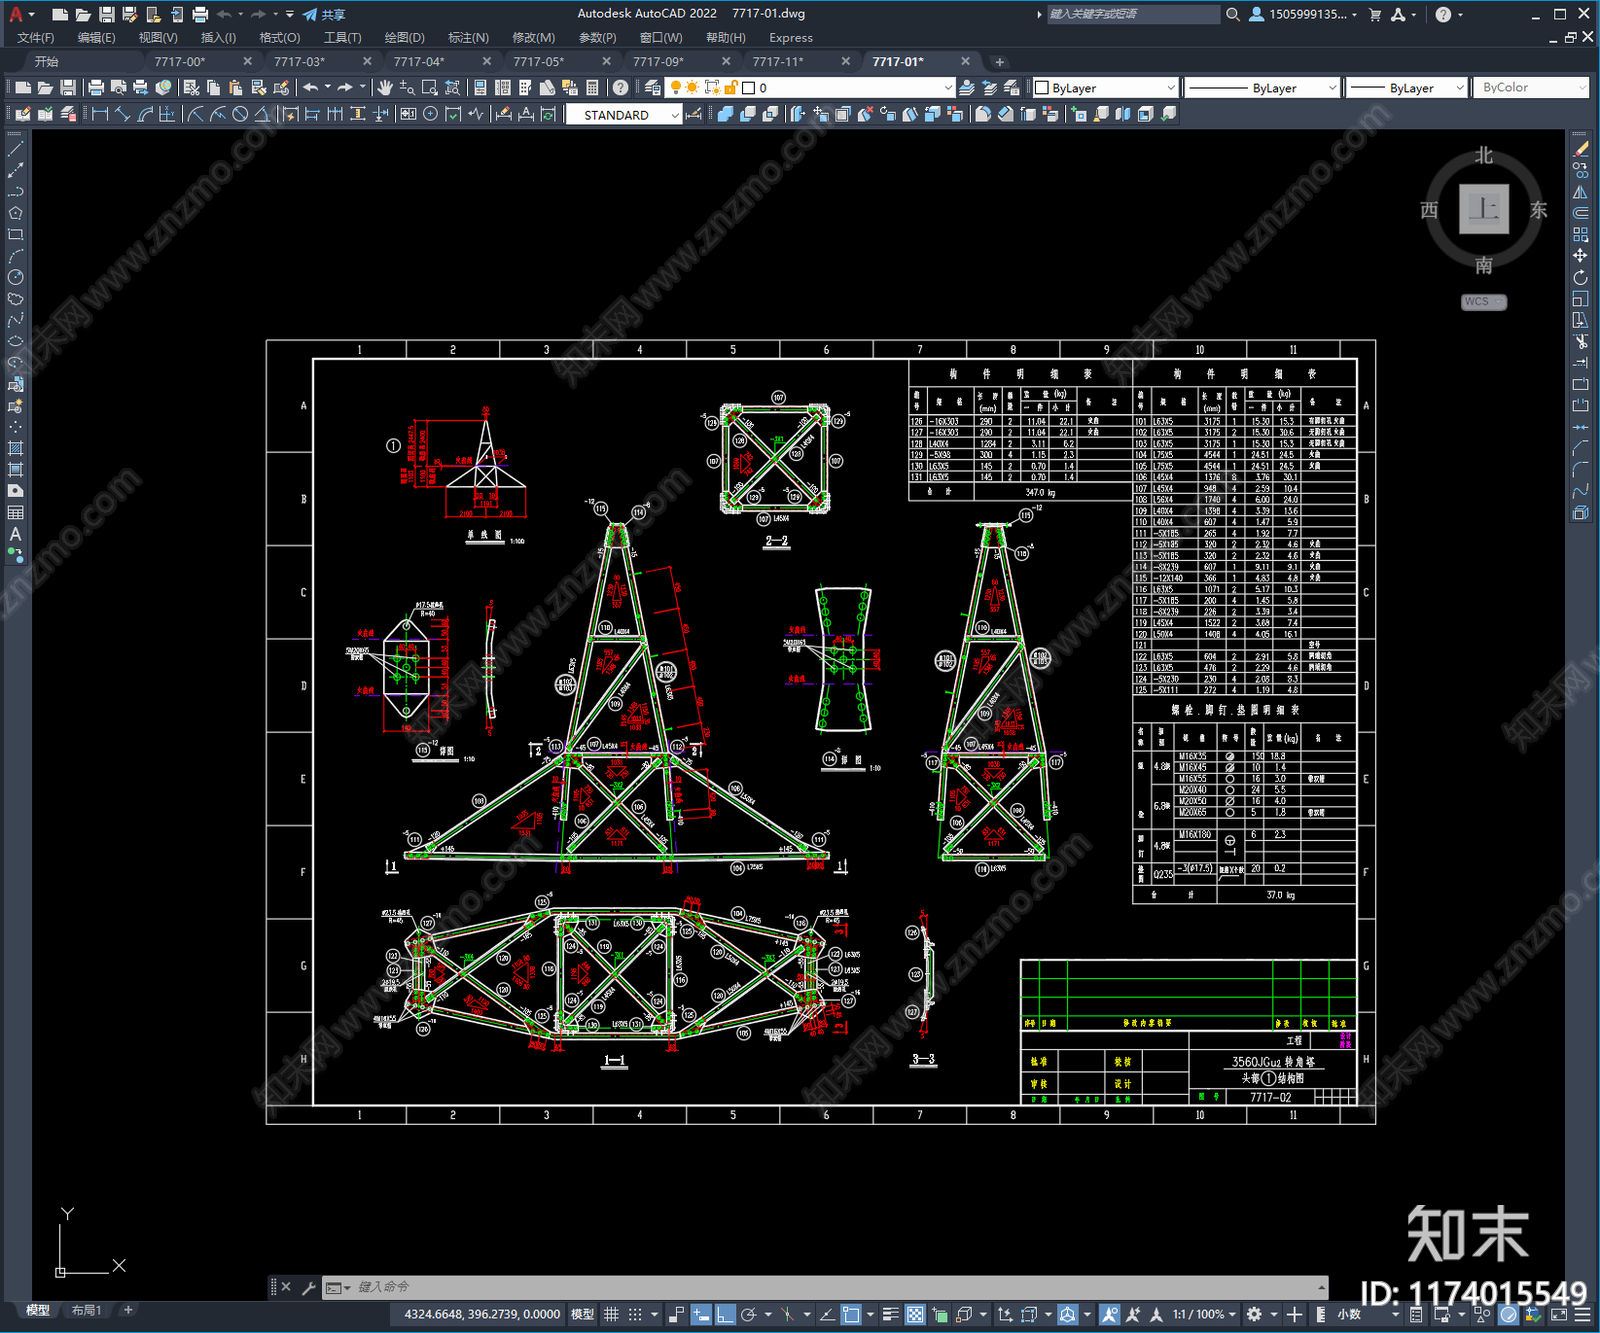
Task: Switch to the 布局1 layout tab
Action: coord(86,1310)
